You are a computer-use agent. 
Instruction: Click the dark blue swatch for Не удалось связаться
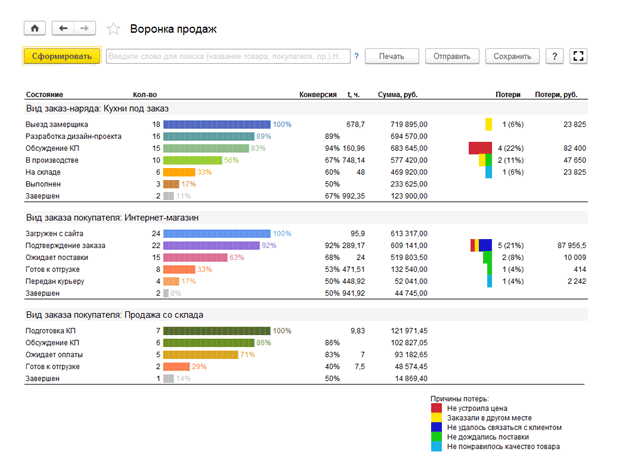439,428
